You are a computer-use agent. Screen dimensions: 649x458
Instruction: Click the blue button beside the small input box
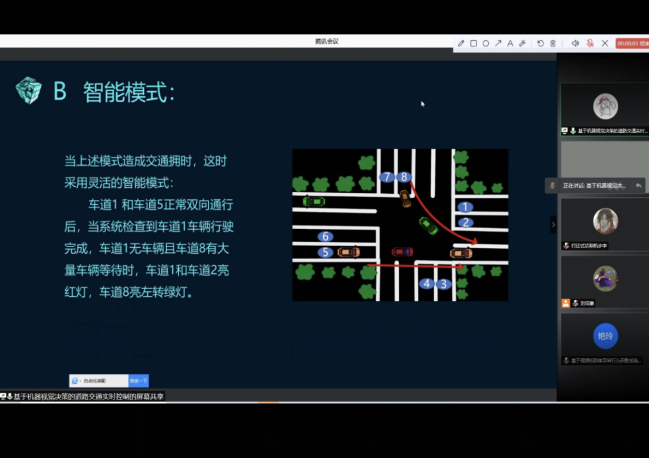pos(139,381)
